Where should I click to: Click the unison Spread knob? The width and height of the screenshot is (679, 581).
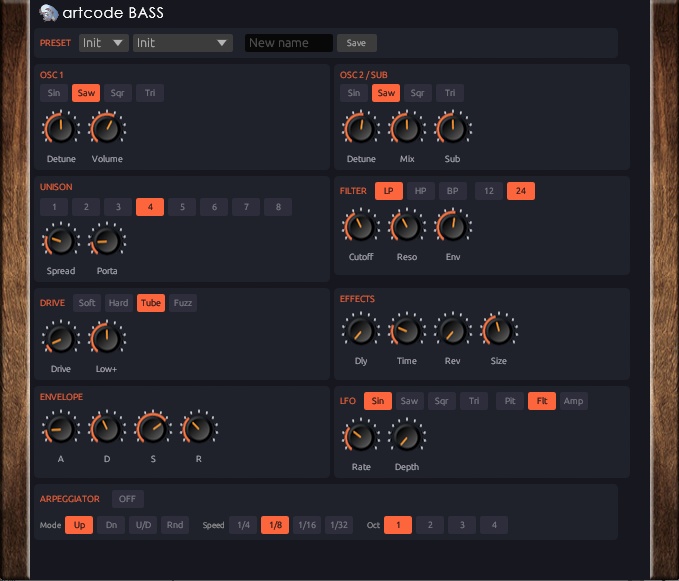[x=61, y=240]
